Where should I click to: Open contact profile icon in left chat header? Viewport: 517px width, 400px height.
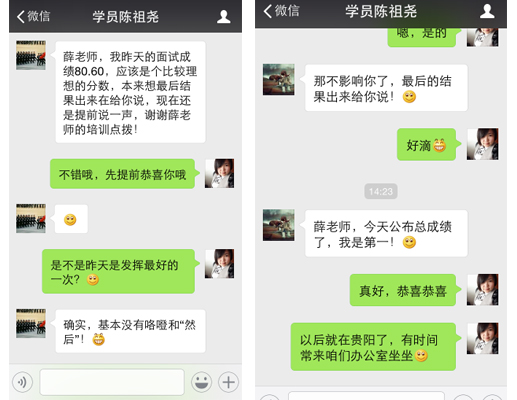point(224,17)
